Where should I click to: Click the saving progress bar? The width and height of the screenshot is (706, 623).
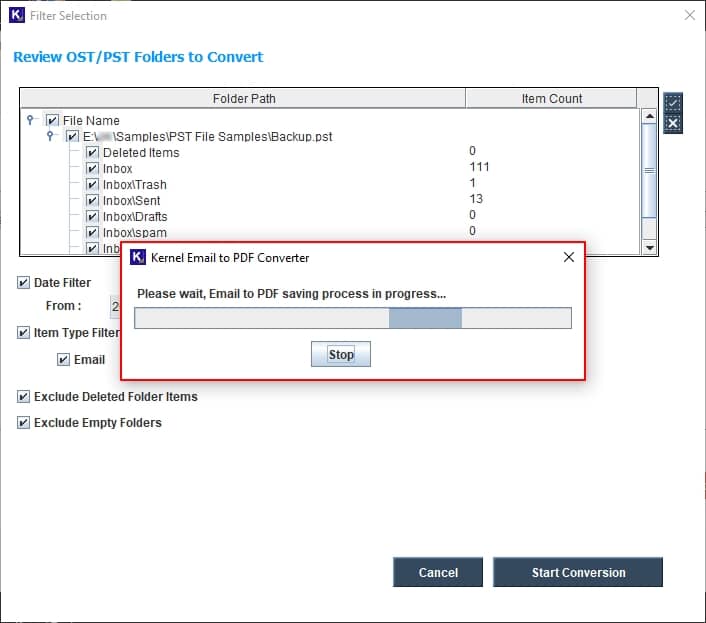click(353, 318)
